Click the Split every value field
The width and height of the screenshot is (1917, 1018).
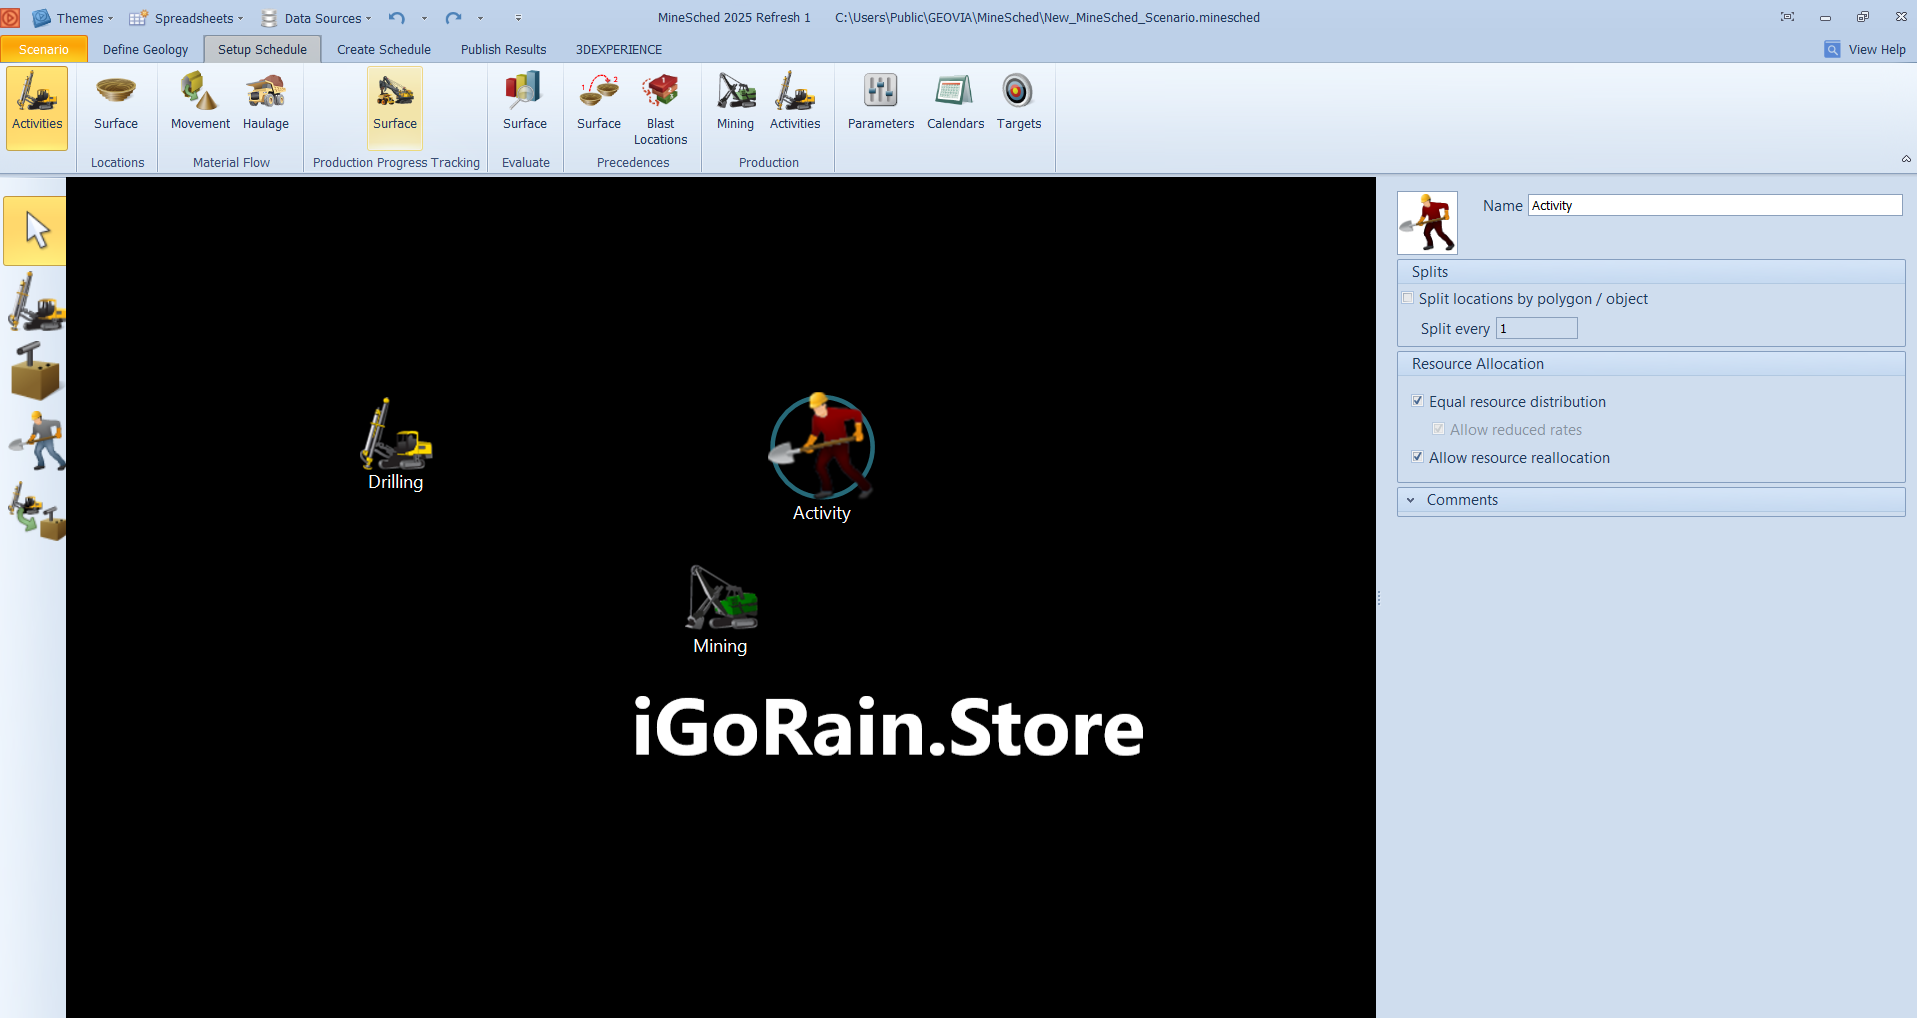[x=1536, y=328]
